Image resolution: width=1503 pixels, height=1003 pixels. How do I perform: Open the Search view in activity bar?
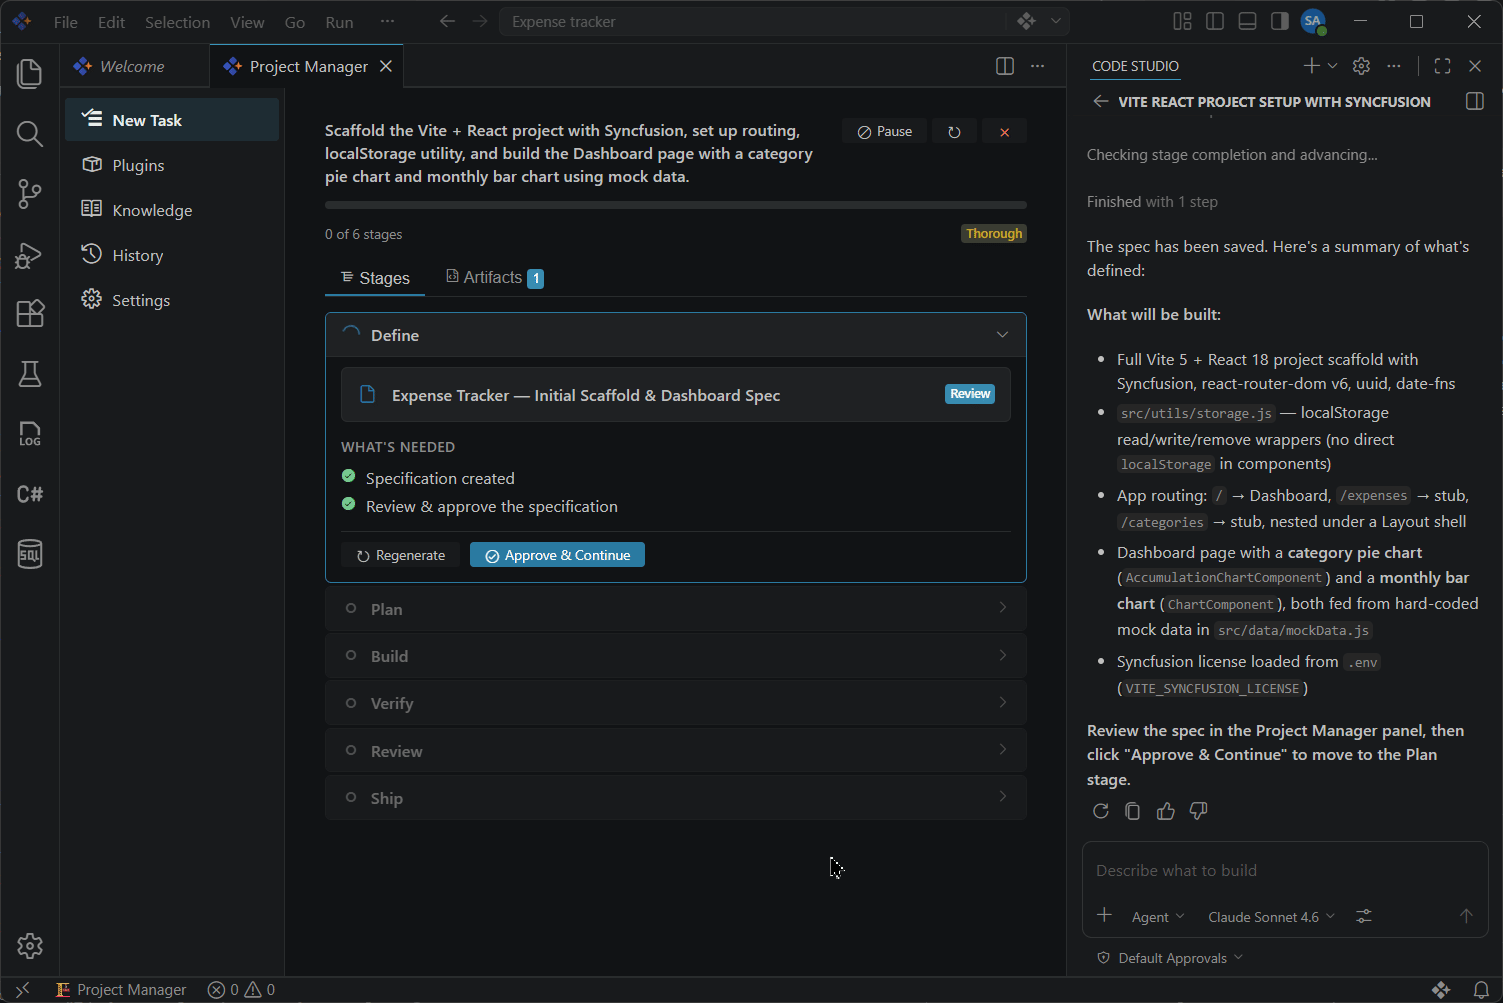[30, 134]
